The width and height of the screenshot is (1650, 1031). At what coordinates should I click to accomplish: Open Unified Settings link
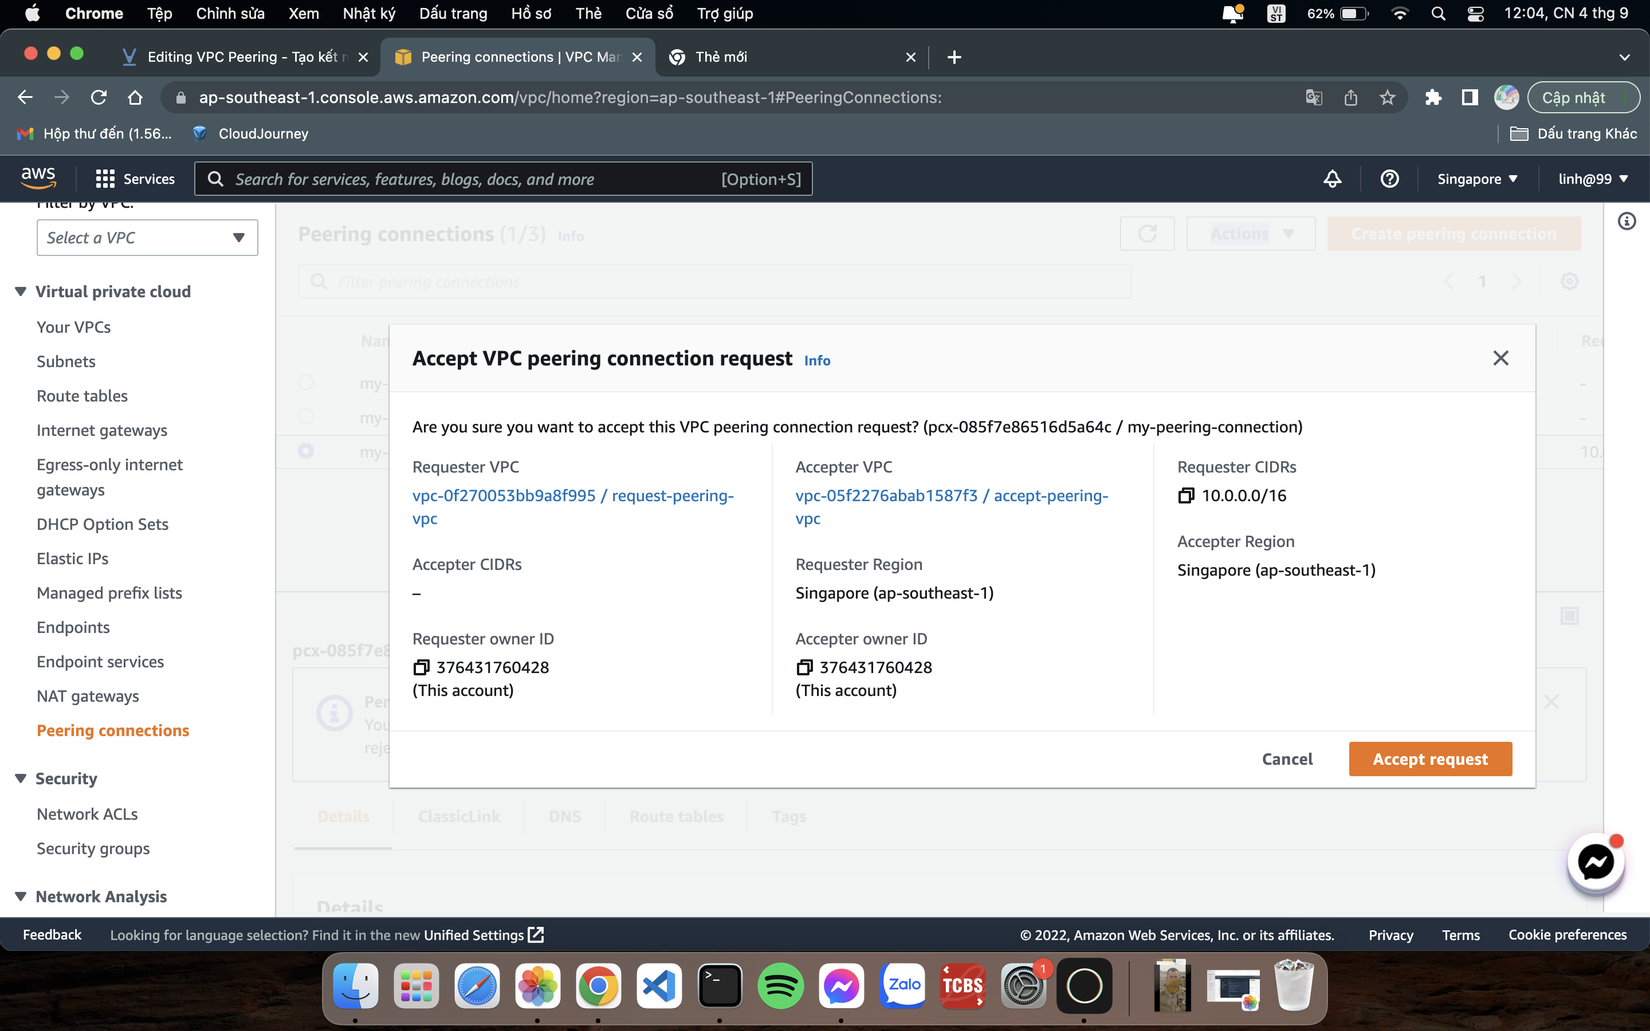[483, 935]
